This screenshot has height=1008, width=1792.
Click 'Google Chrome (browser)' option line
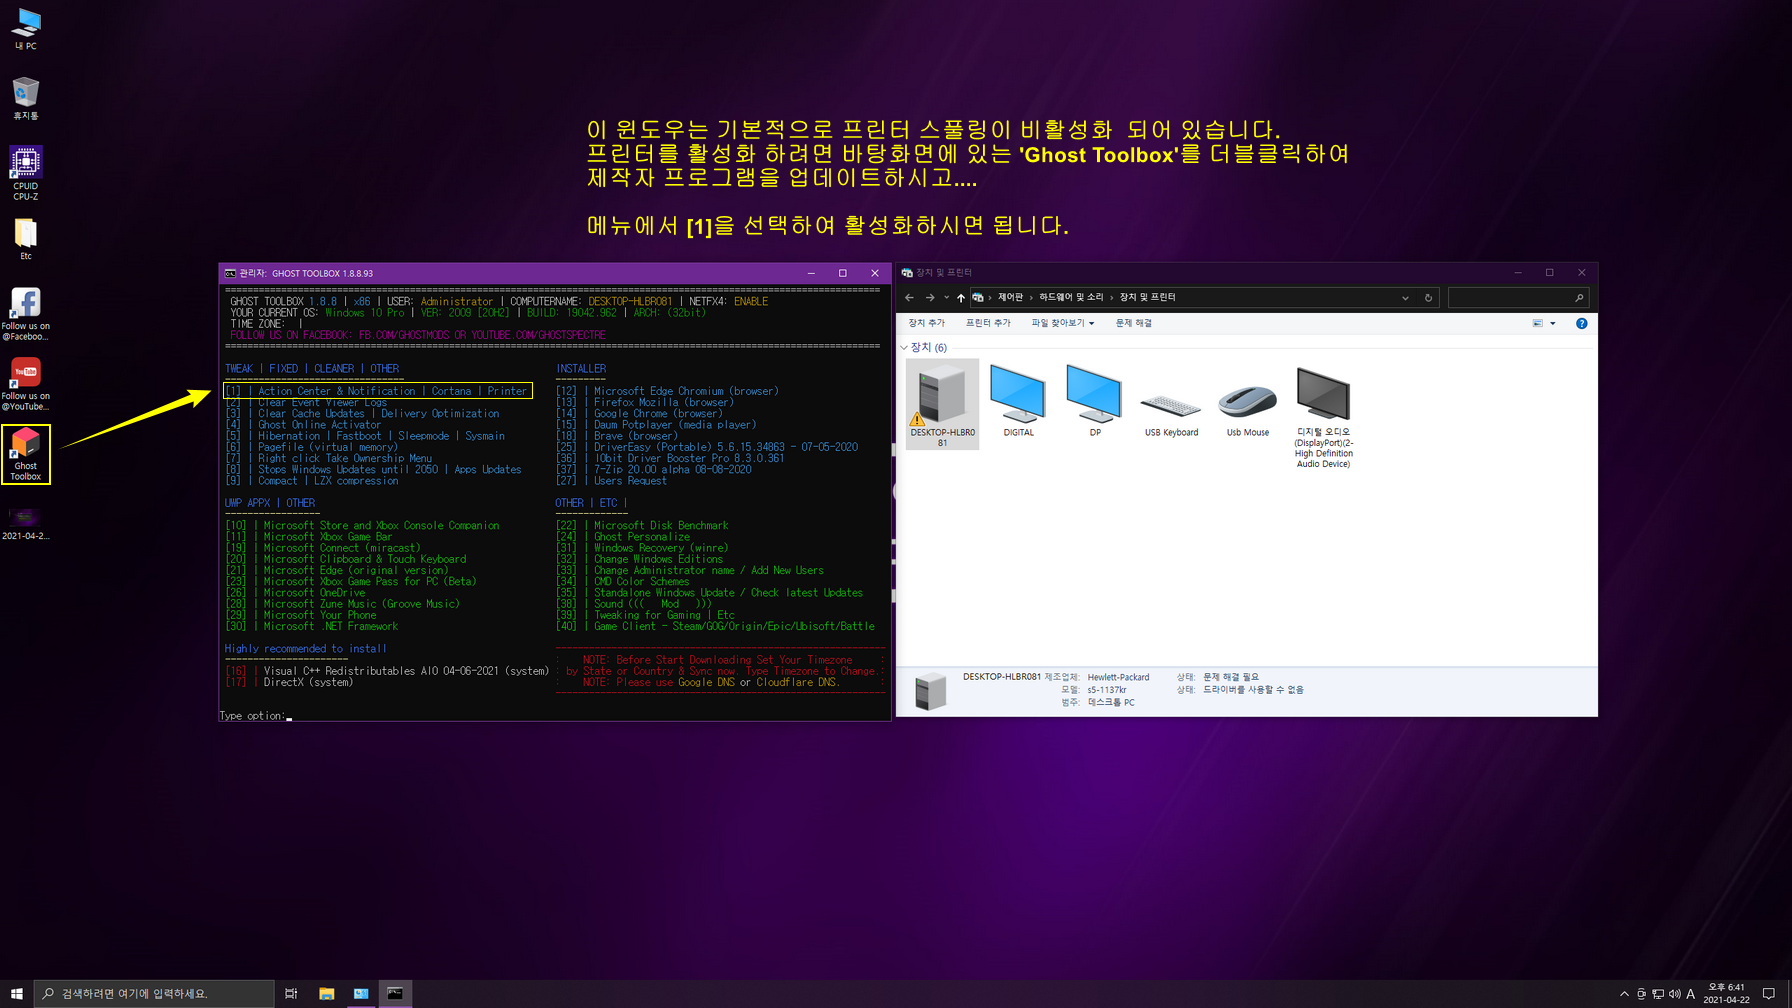[x=639, y=414]
